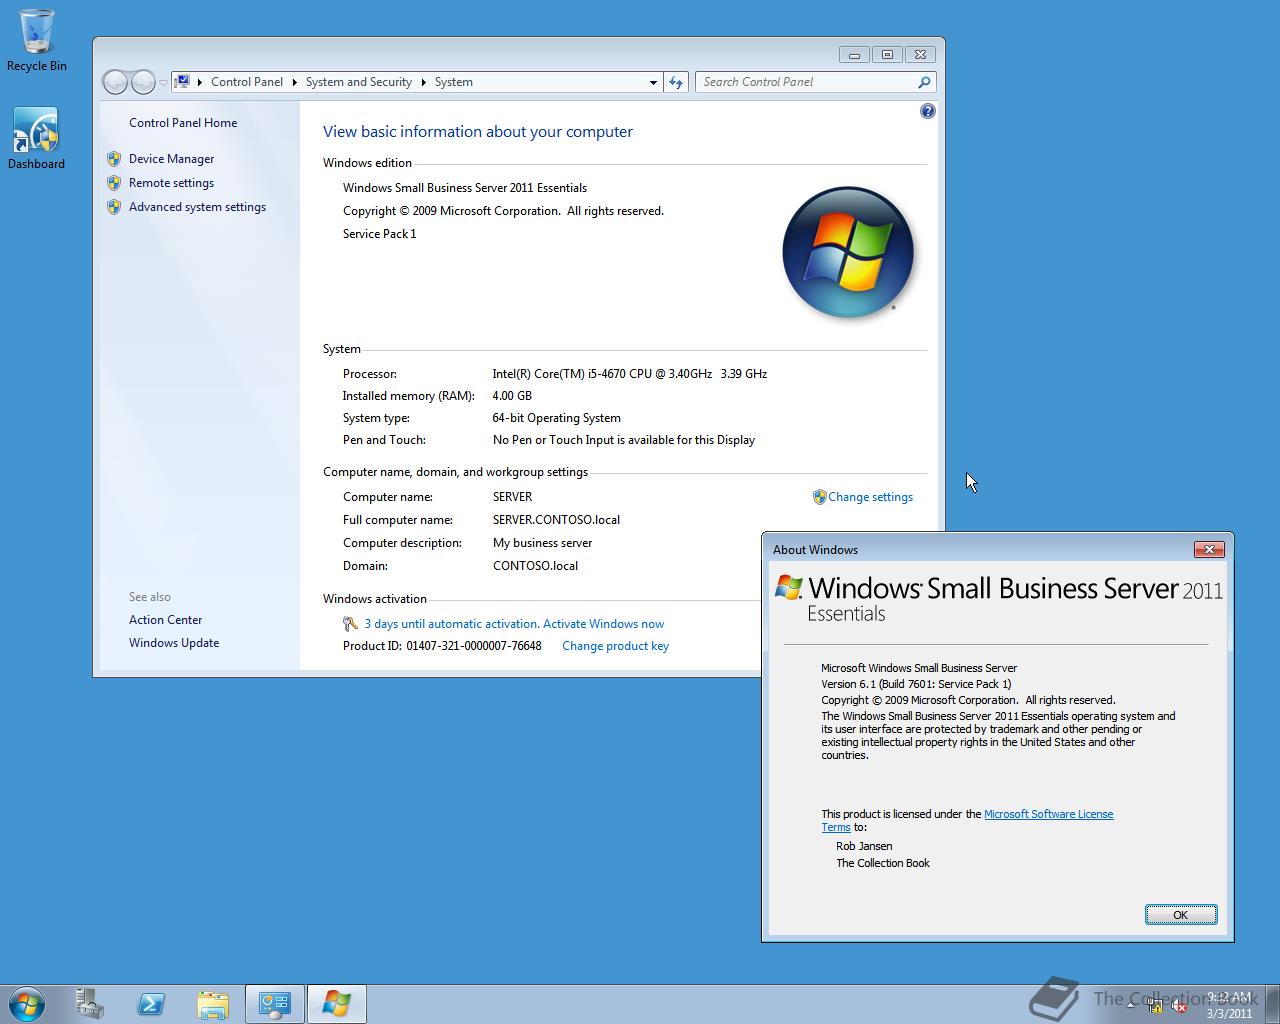The width and height of the screenshot is (1280, 1024).
Task: Click the Start button orb
Action: 26,1003
